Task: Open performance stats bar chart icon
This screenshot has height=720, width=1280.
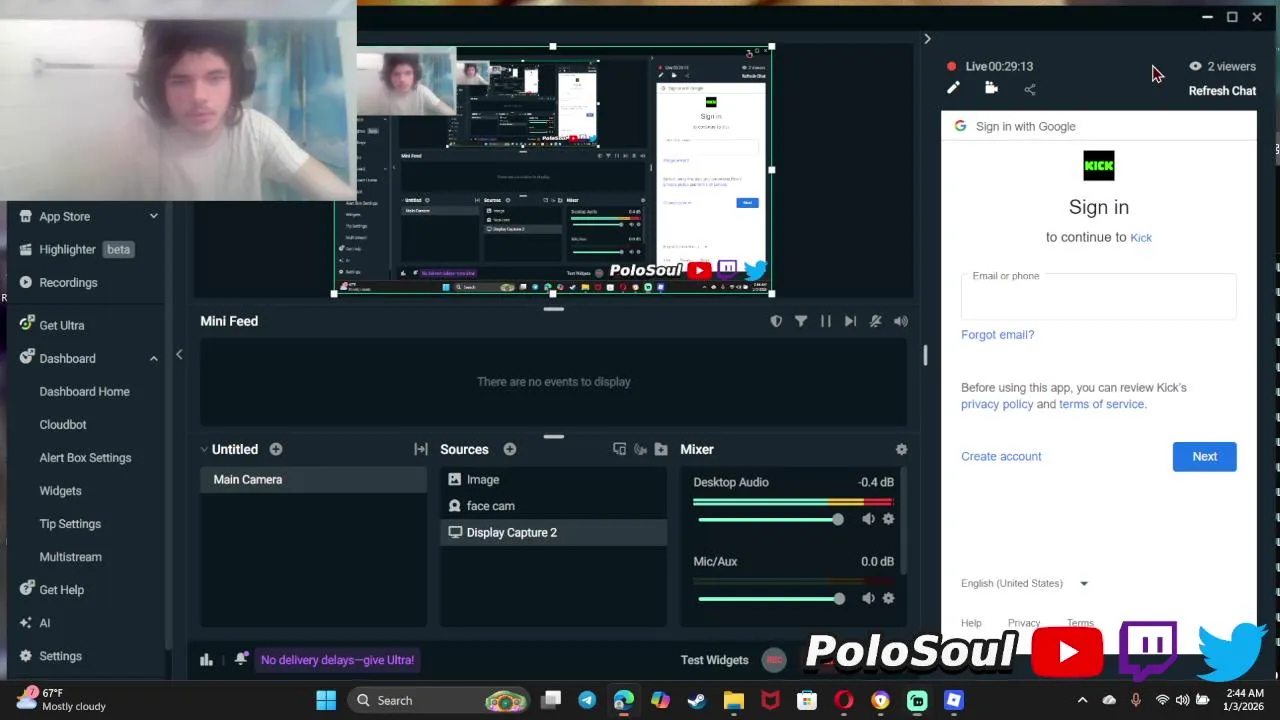Action: [x=206, y=659]
